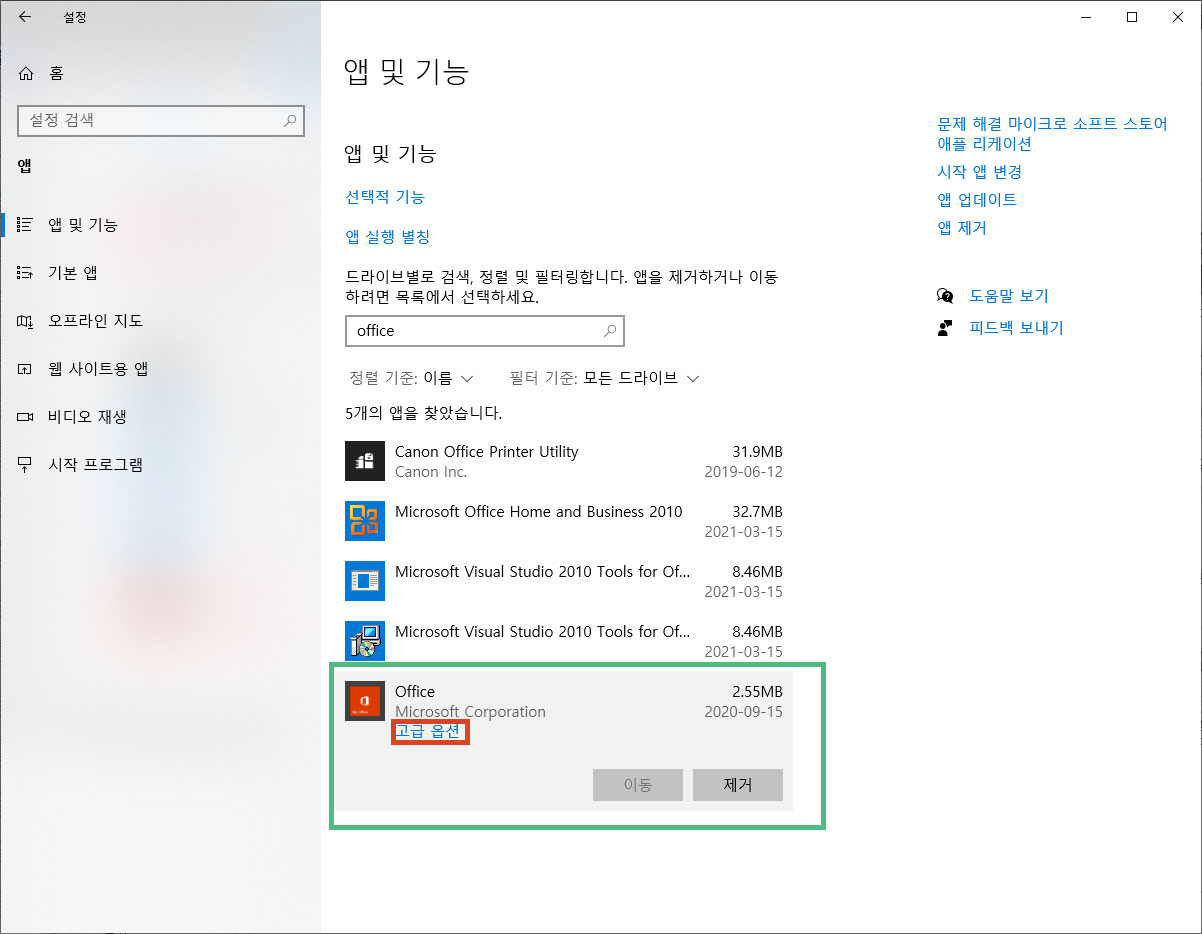Open the 앱 제거 link
The height and width of the screenshot is (934, 1202).
pyautogui.click(x=962, y=228)
